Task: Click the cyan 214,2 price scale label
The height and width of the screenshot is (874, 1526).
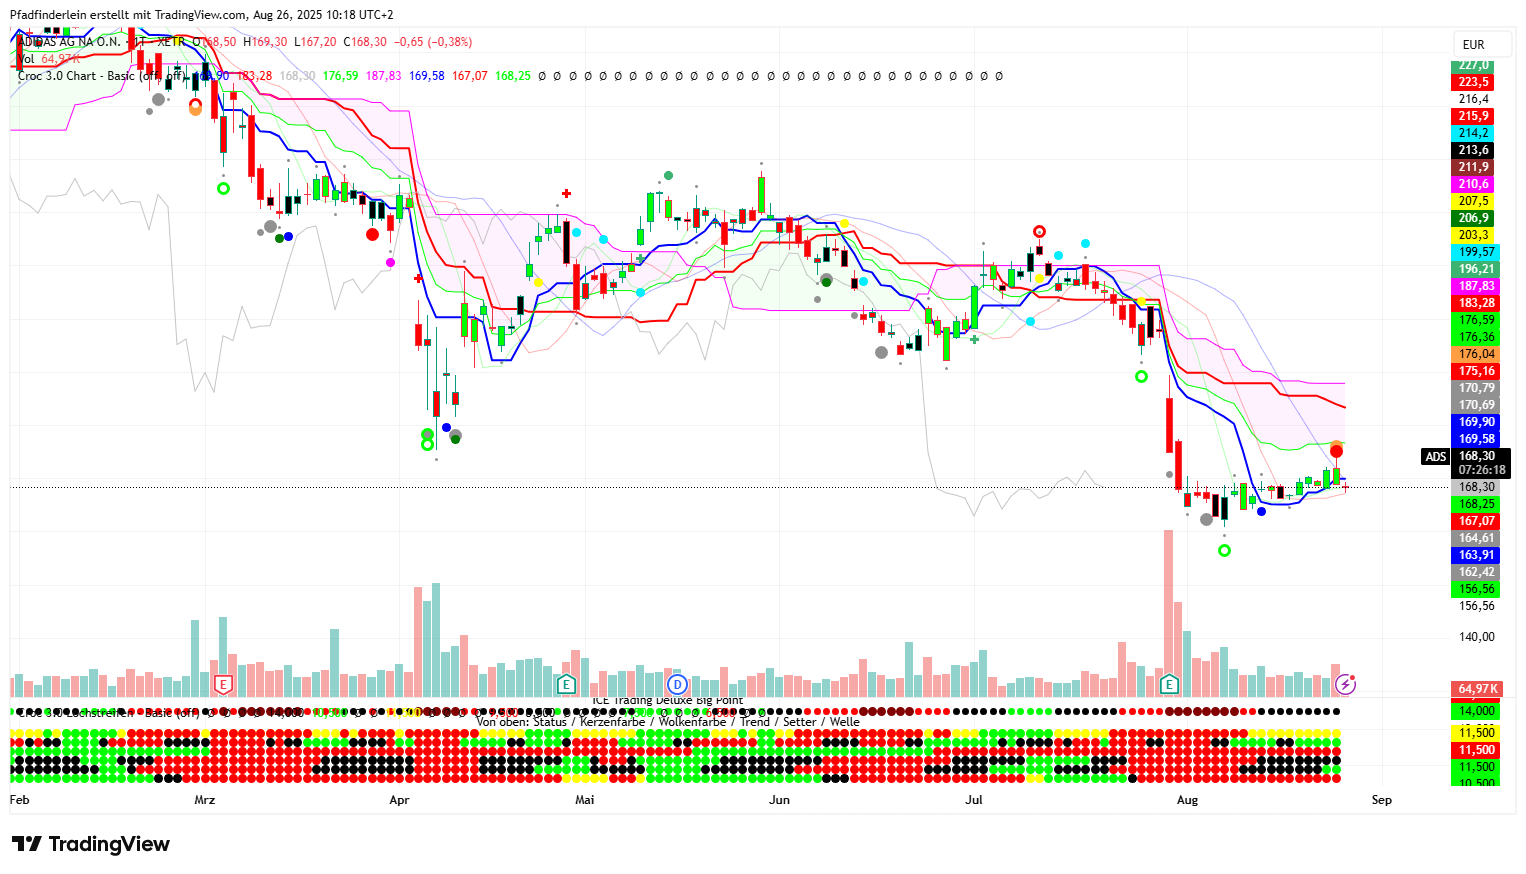Action: [1474, 133]
